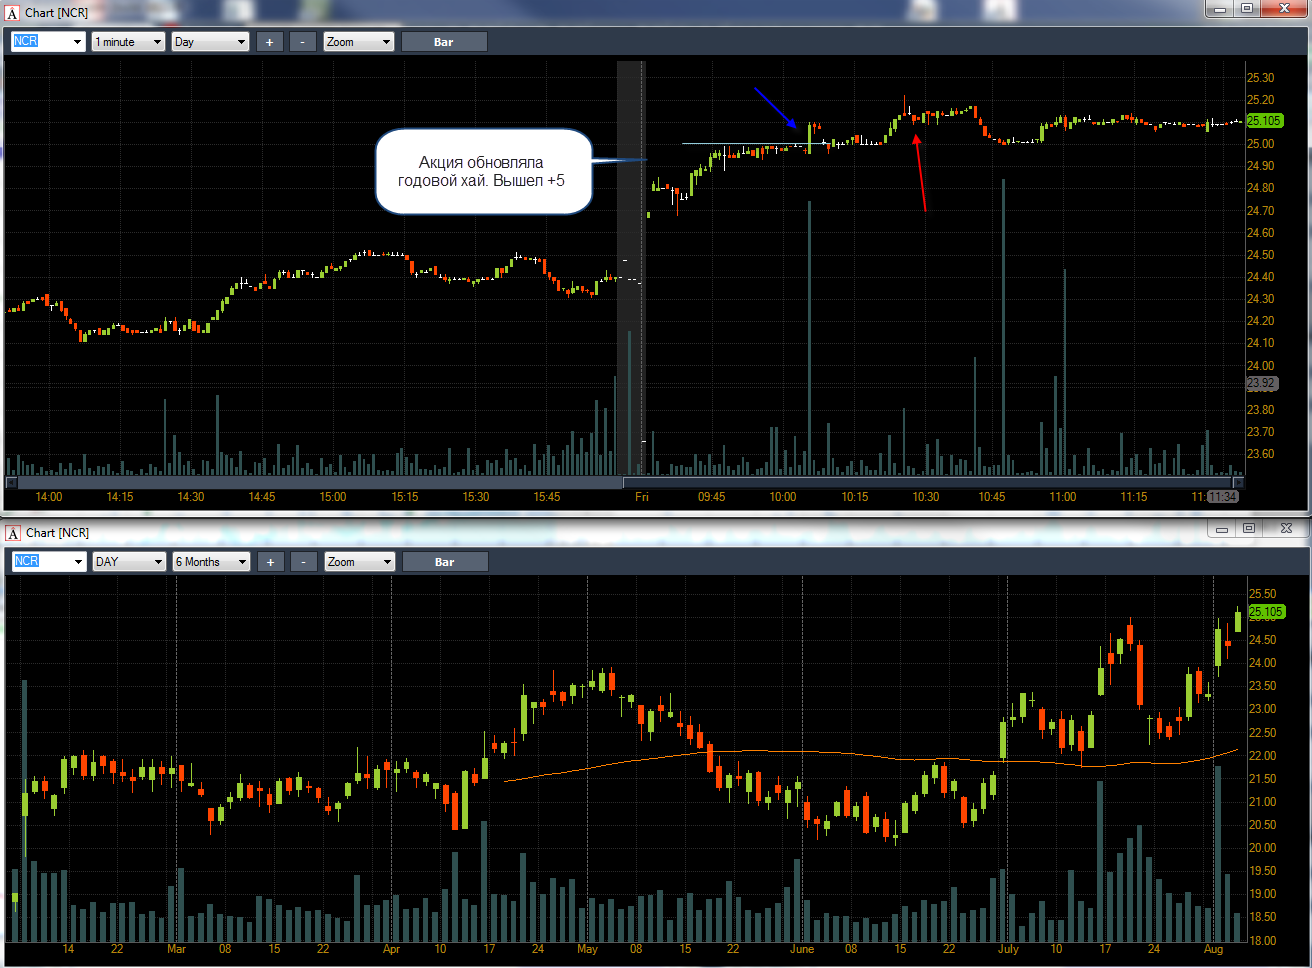The width and height of the screenshot is (1312, 968).
Task: Zoom in with top chart plus button
Action: (x=269, y=42)
